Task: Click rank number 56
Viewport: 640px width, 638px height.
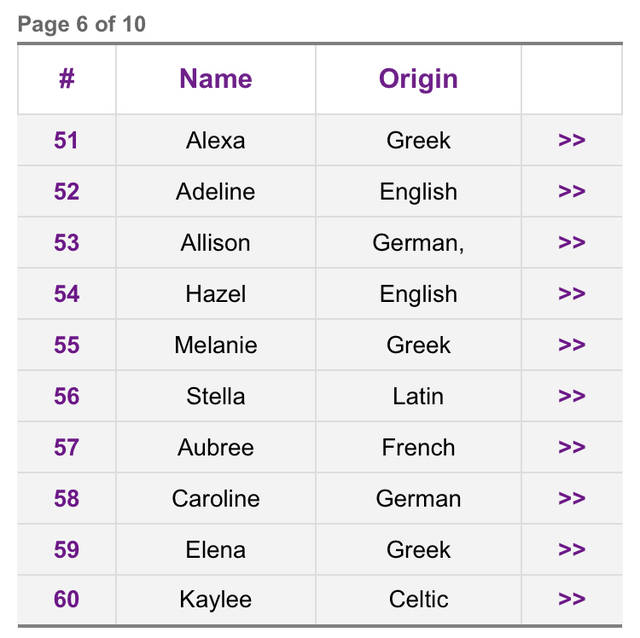Action: pyautogui.click(x=67, y=396)
